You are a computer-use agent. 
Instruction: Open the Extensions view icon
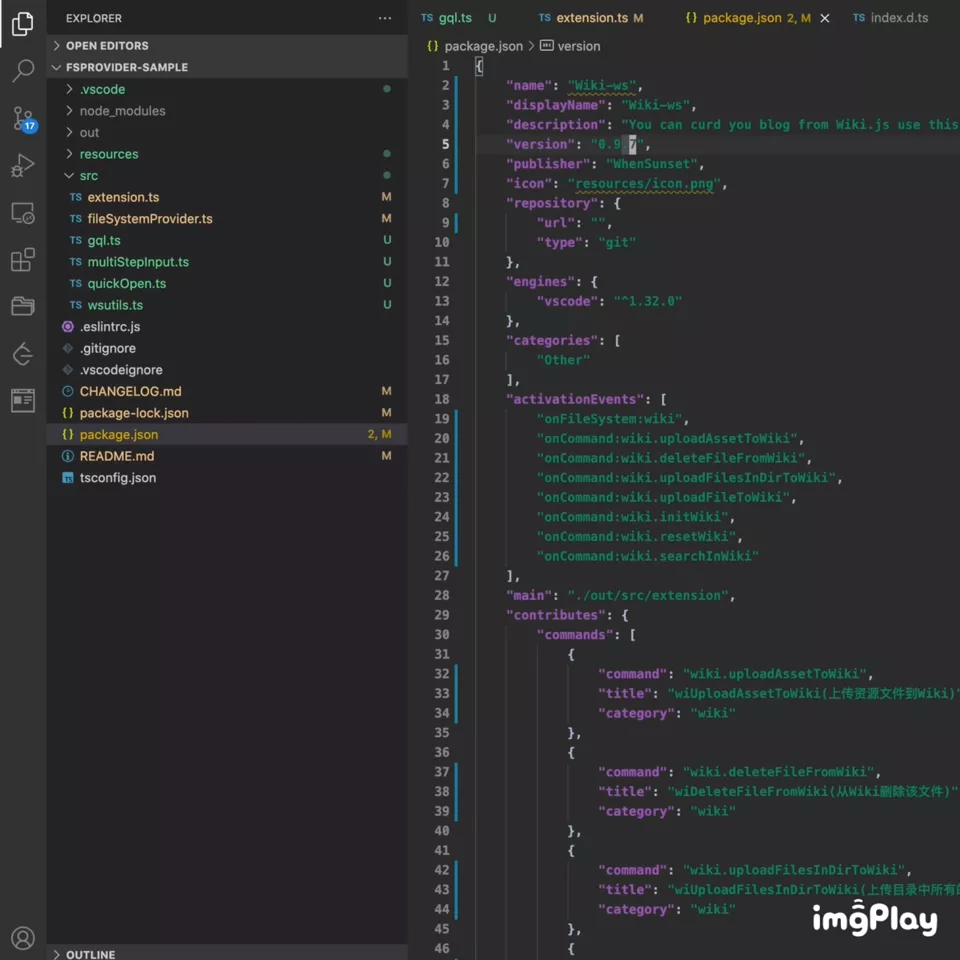click(23, 260)
